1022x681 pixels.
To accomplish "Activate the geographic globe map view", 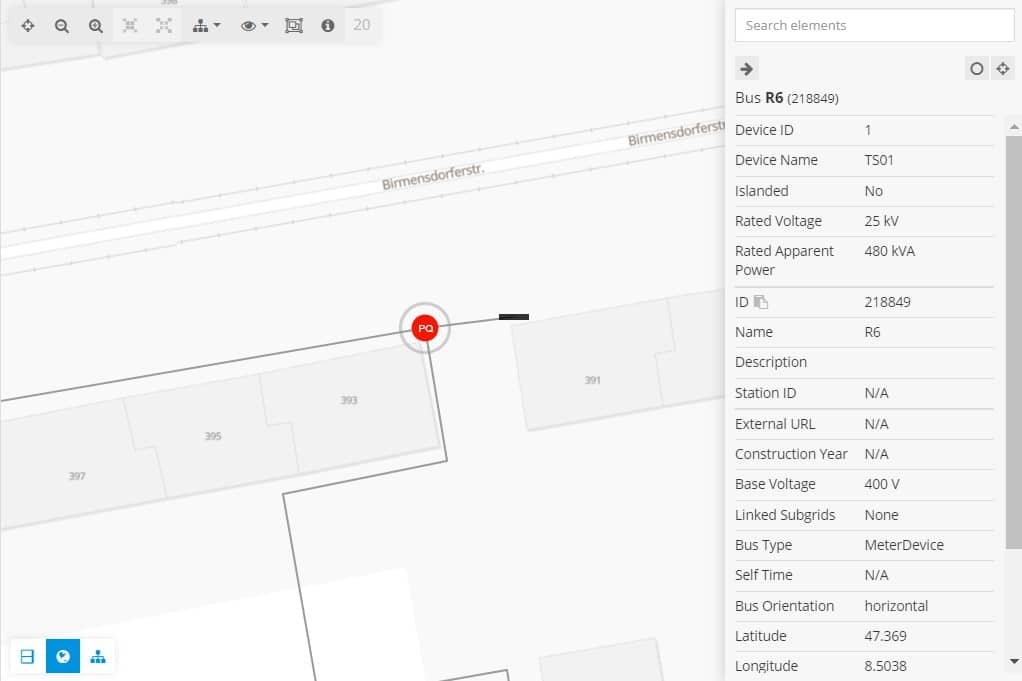I will point(63,656).
